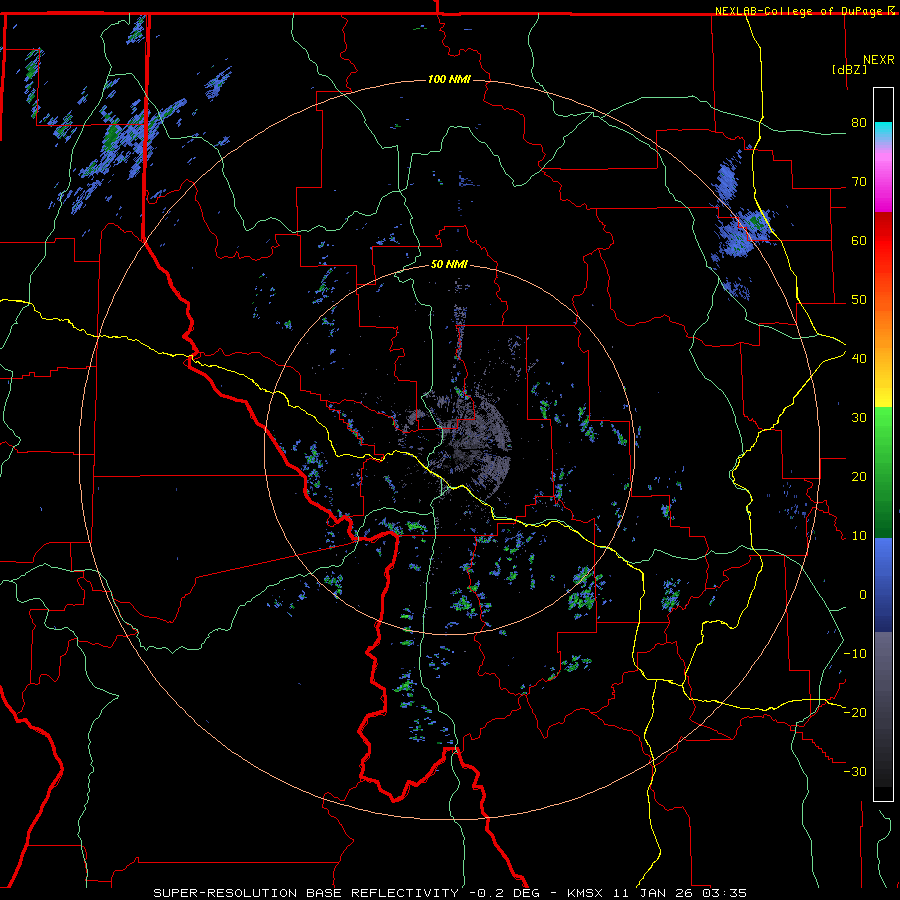Click the -20 dBZ scale value
900x900 pixels.
click(x=855, y=712)
